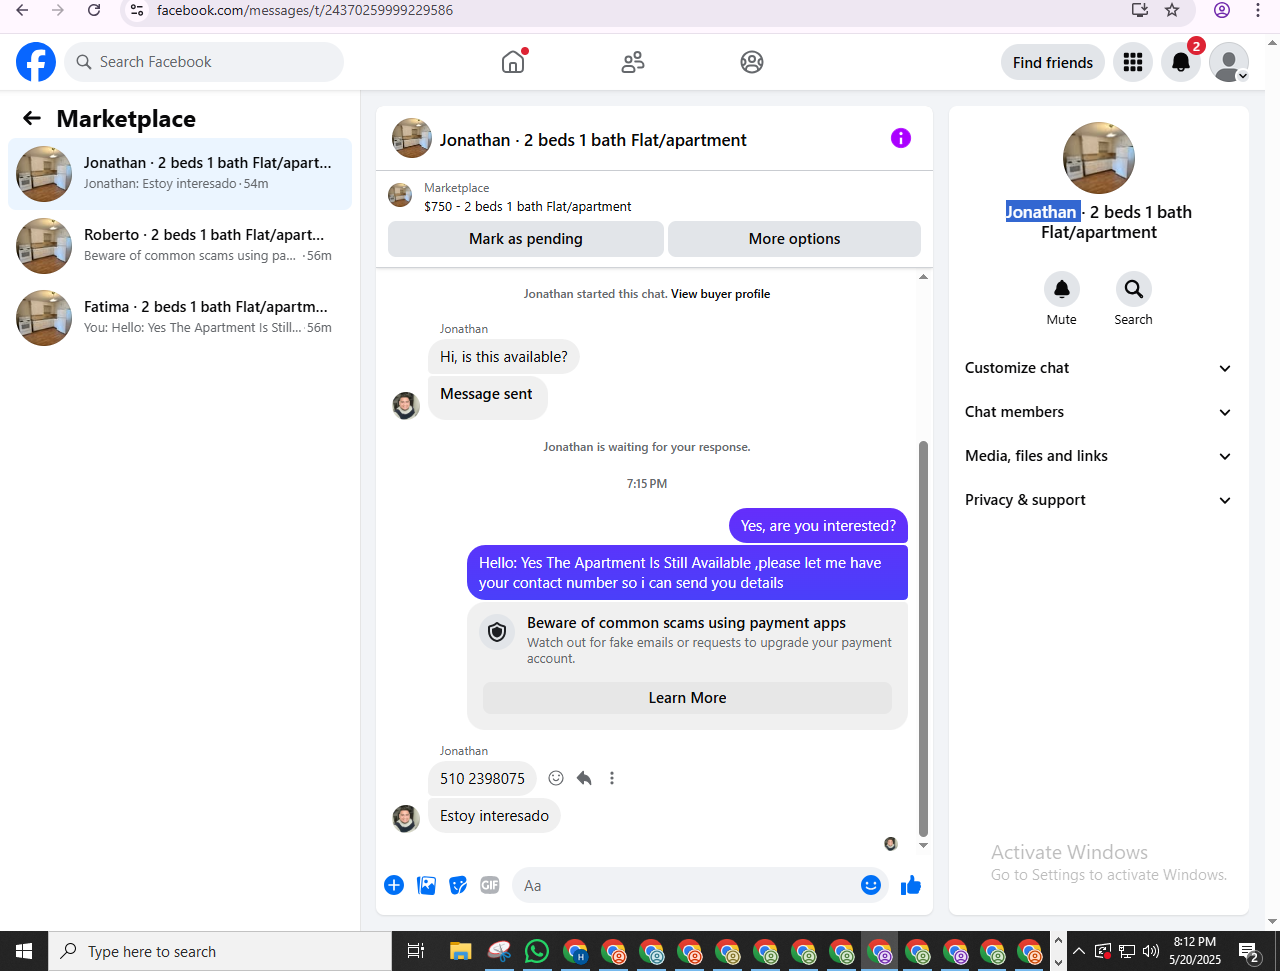1280x971 pixels.
Task: Click the chat scrollbar thumb
Action: (x=923, y=638)
